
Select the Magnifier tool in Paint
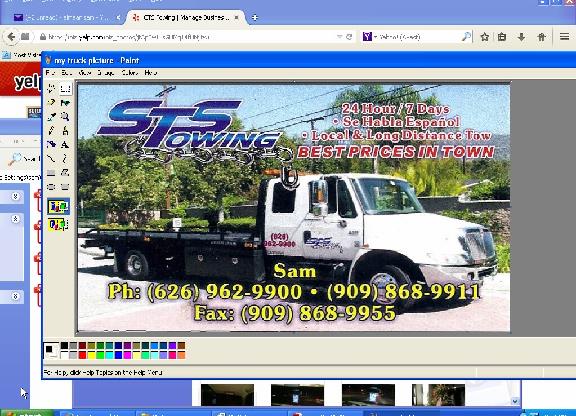[x=65, y=116]
